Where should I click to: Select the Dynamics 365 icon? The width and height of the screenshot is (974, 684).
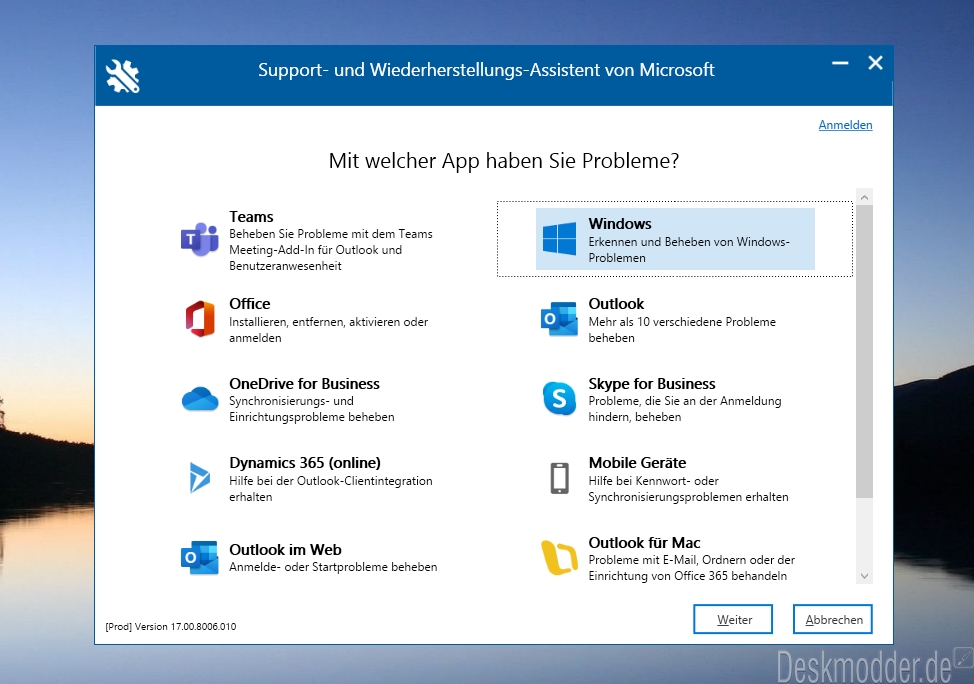tap(199, 478)
